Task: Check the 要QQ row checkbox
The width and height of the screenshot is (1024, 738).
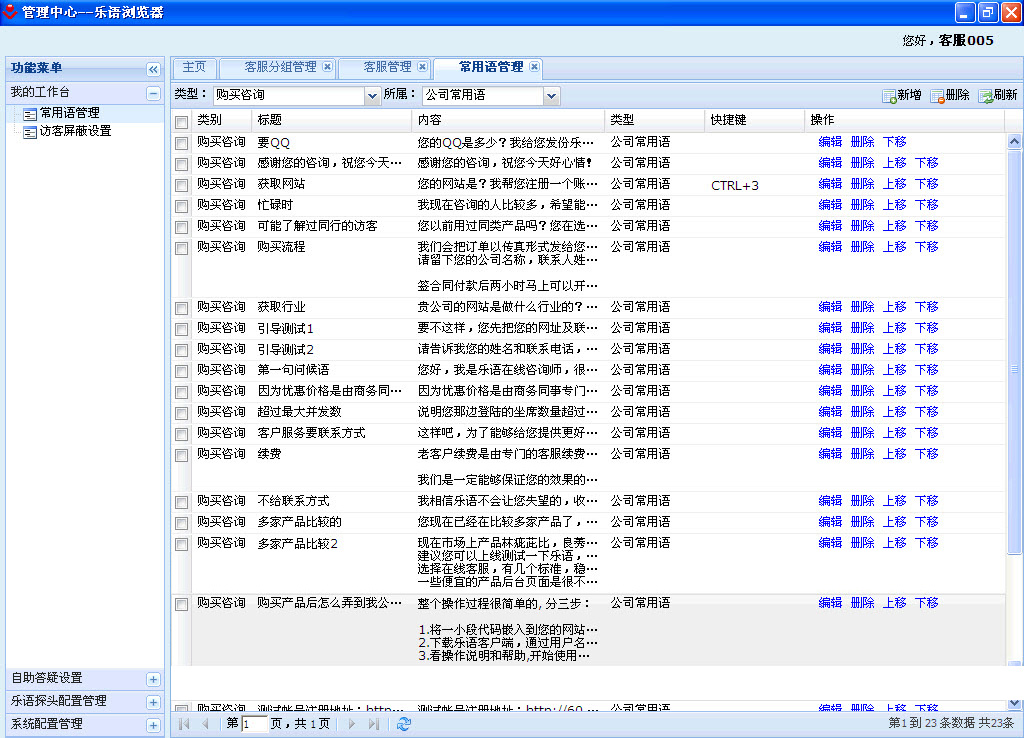Action: click(181, 143)
